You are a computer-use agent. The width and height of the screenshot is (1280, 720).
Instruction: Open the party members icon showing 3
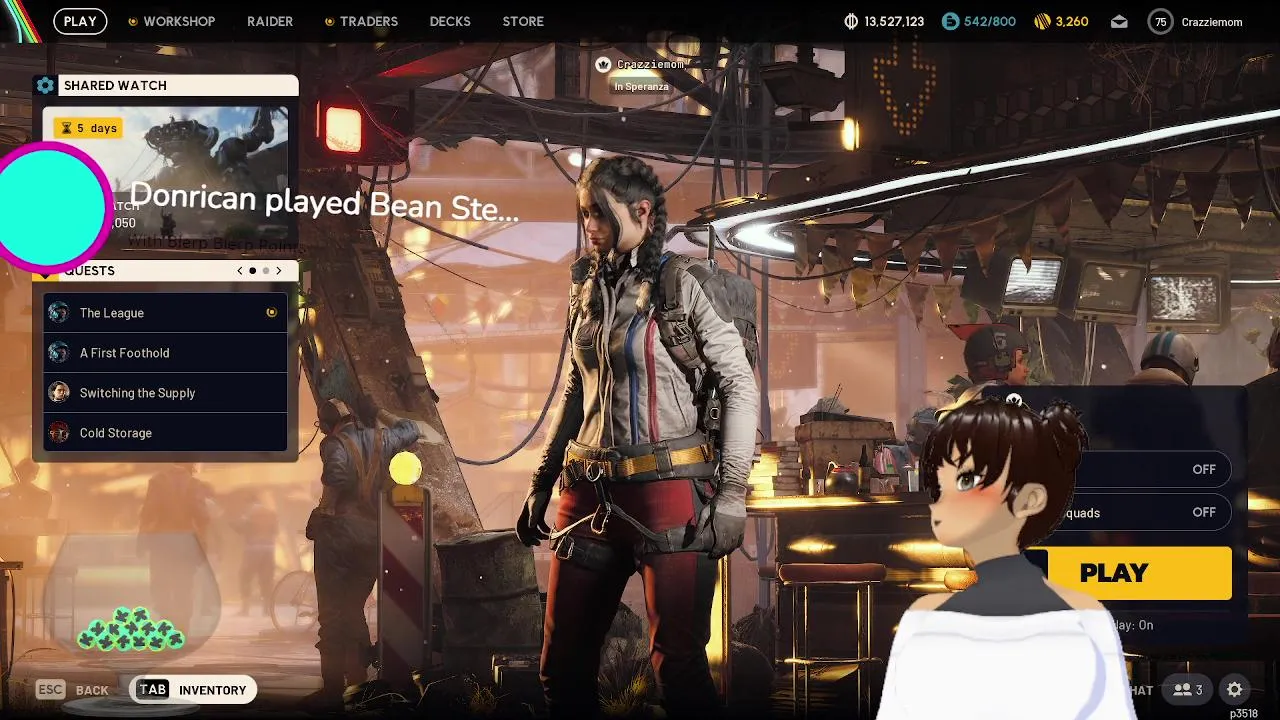click(x=1188, y=690)
